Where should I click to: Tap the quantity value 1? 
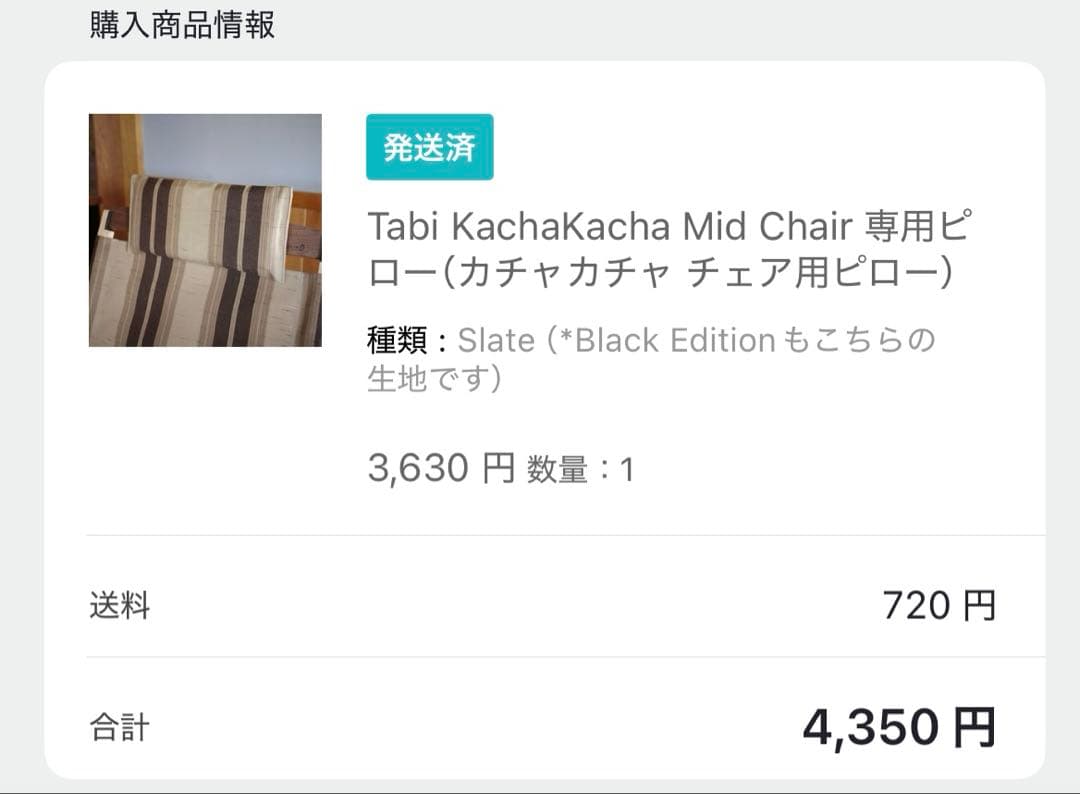(x=627, y=470)
